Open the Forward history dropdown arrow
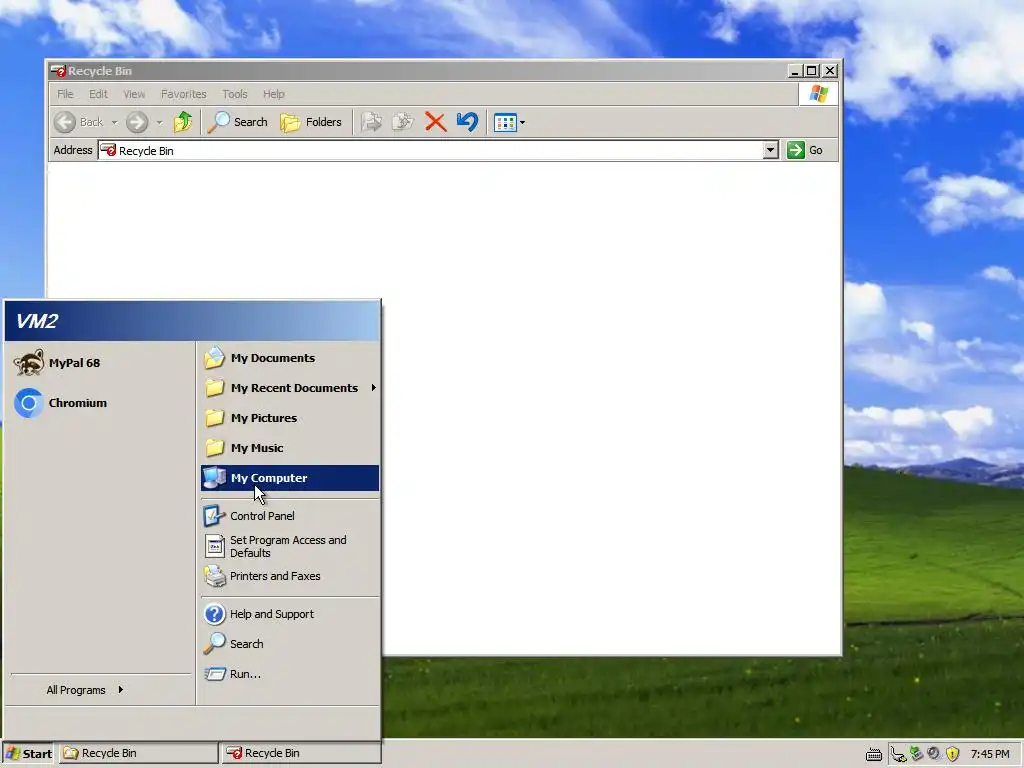1024x768 pixels. click(159, 122)
